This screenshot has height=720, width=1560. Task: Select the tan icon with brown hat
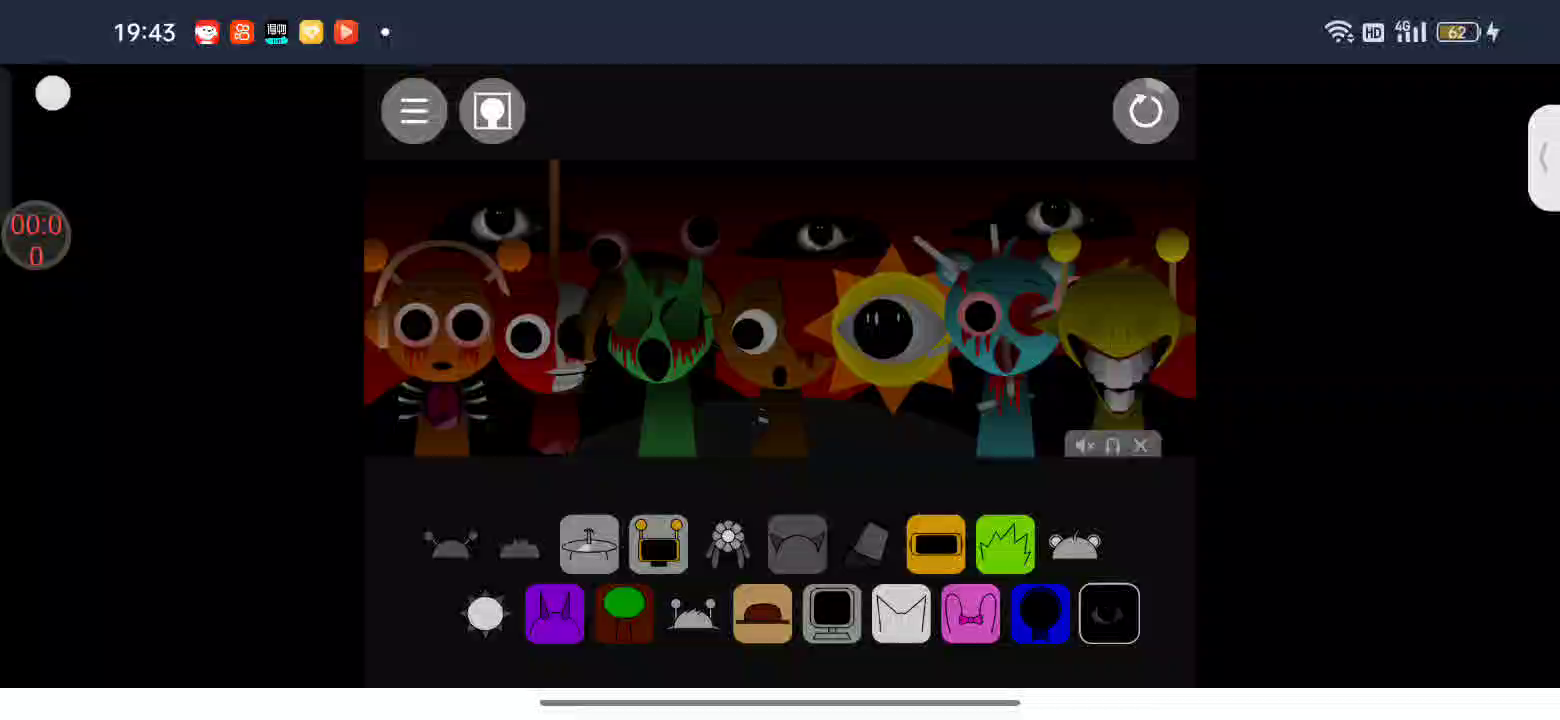point(763,614)
